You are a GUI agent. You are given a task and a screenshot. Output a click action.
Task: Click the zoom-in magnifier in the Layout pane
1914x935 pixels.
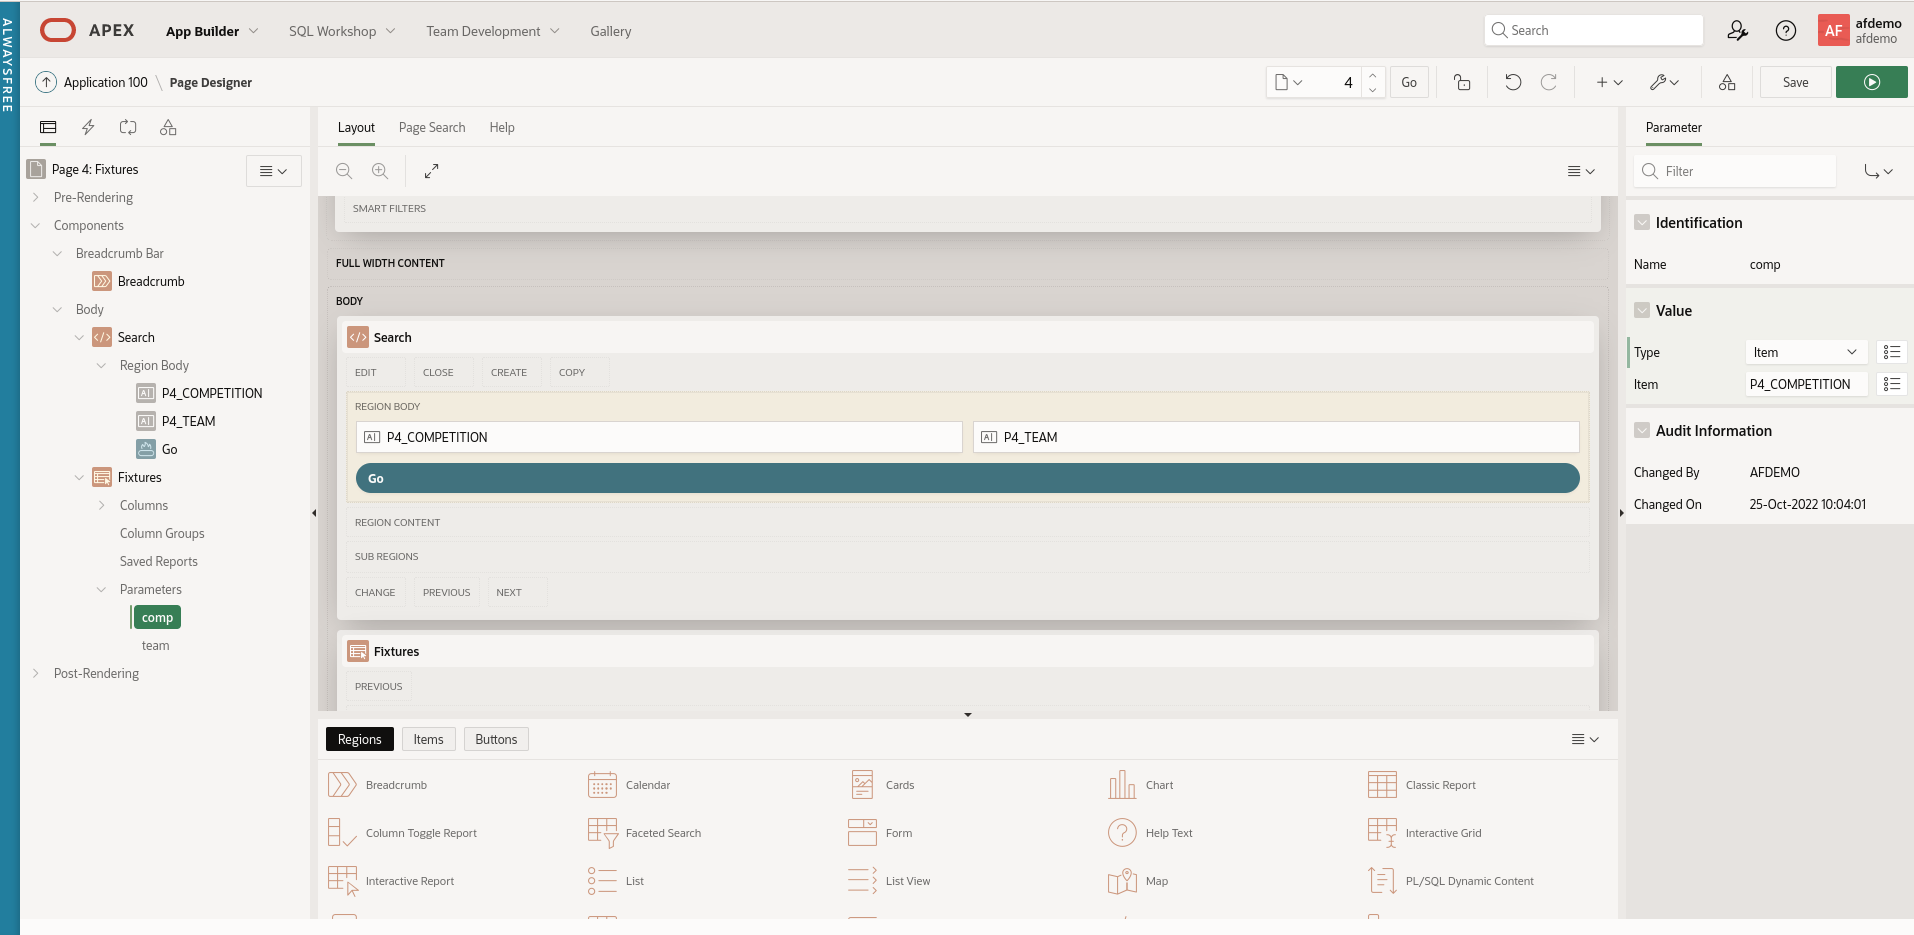tap(380, 171)
